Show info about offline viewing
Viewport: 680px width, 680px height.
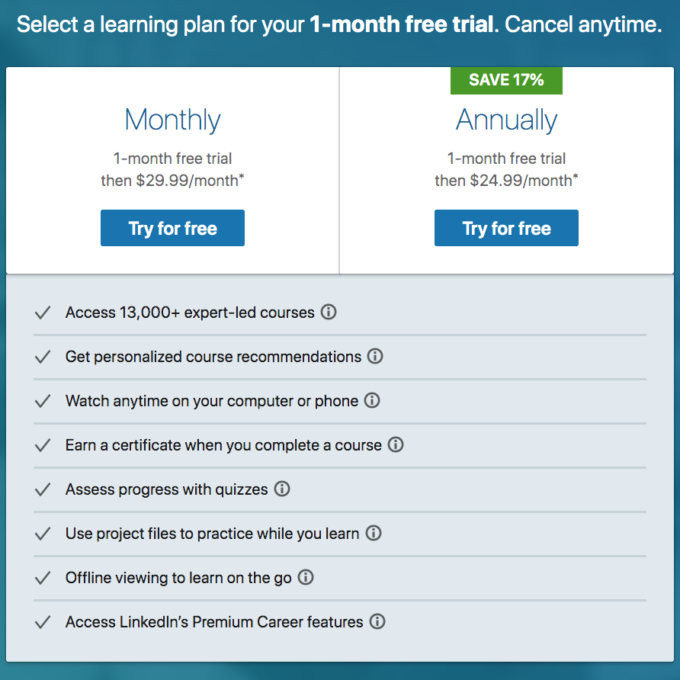pos(306,577)
